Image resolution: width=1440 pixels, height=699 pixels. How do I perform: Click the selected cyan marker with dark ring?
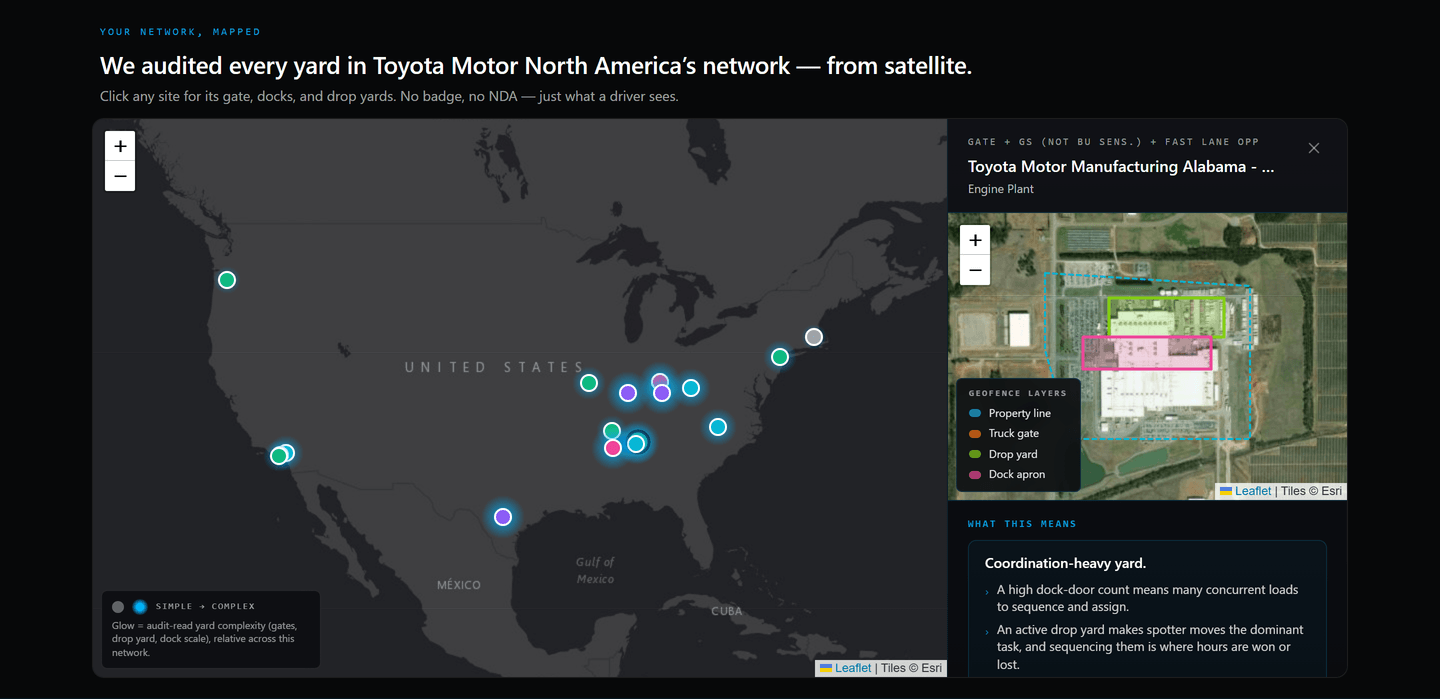[637, 442]
